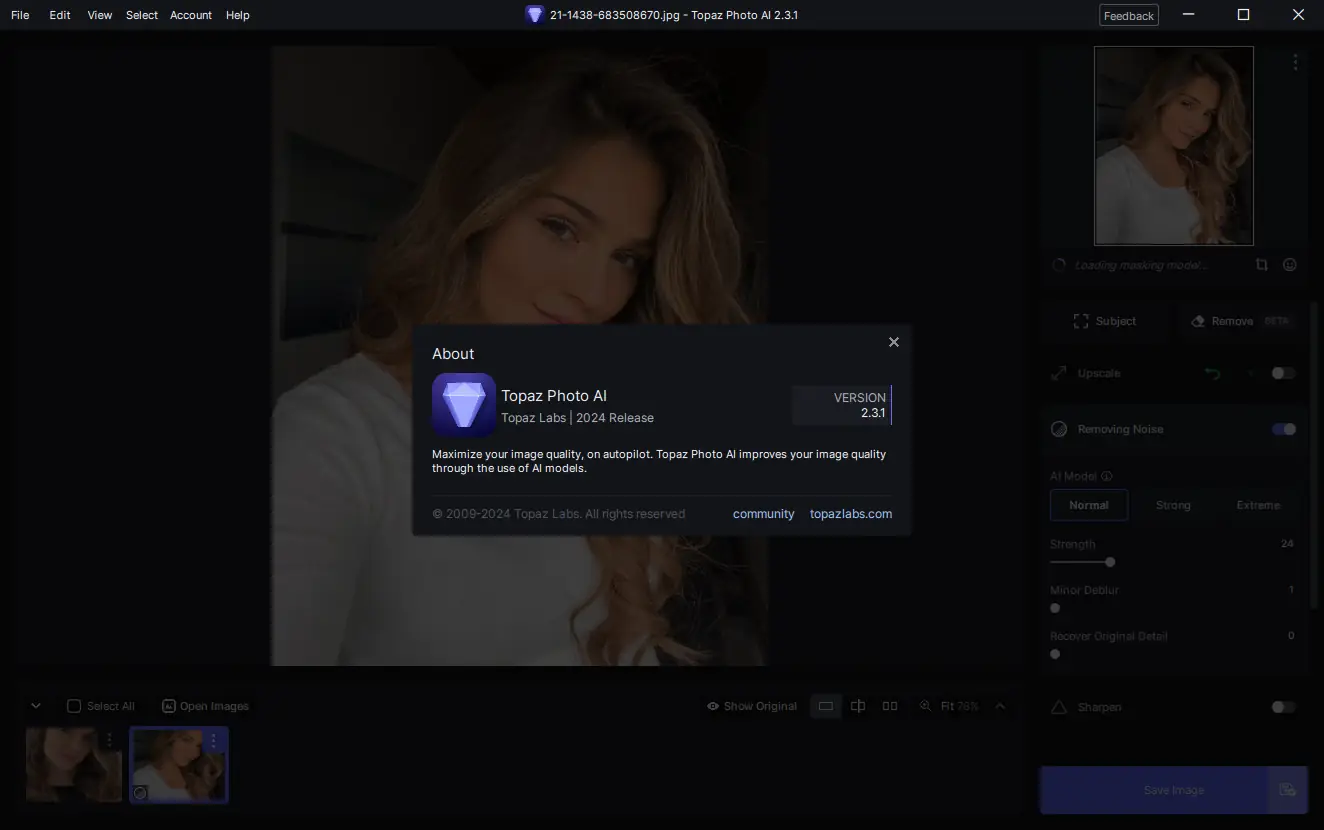Visit the topazlabs.com link
The width and height of the screenshot is (1324, 830).
pyautogui.click(x=851, y=514)
